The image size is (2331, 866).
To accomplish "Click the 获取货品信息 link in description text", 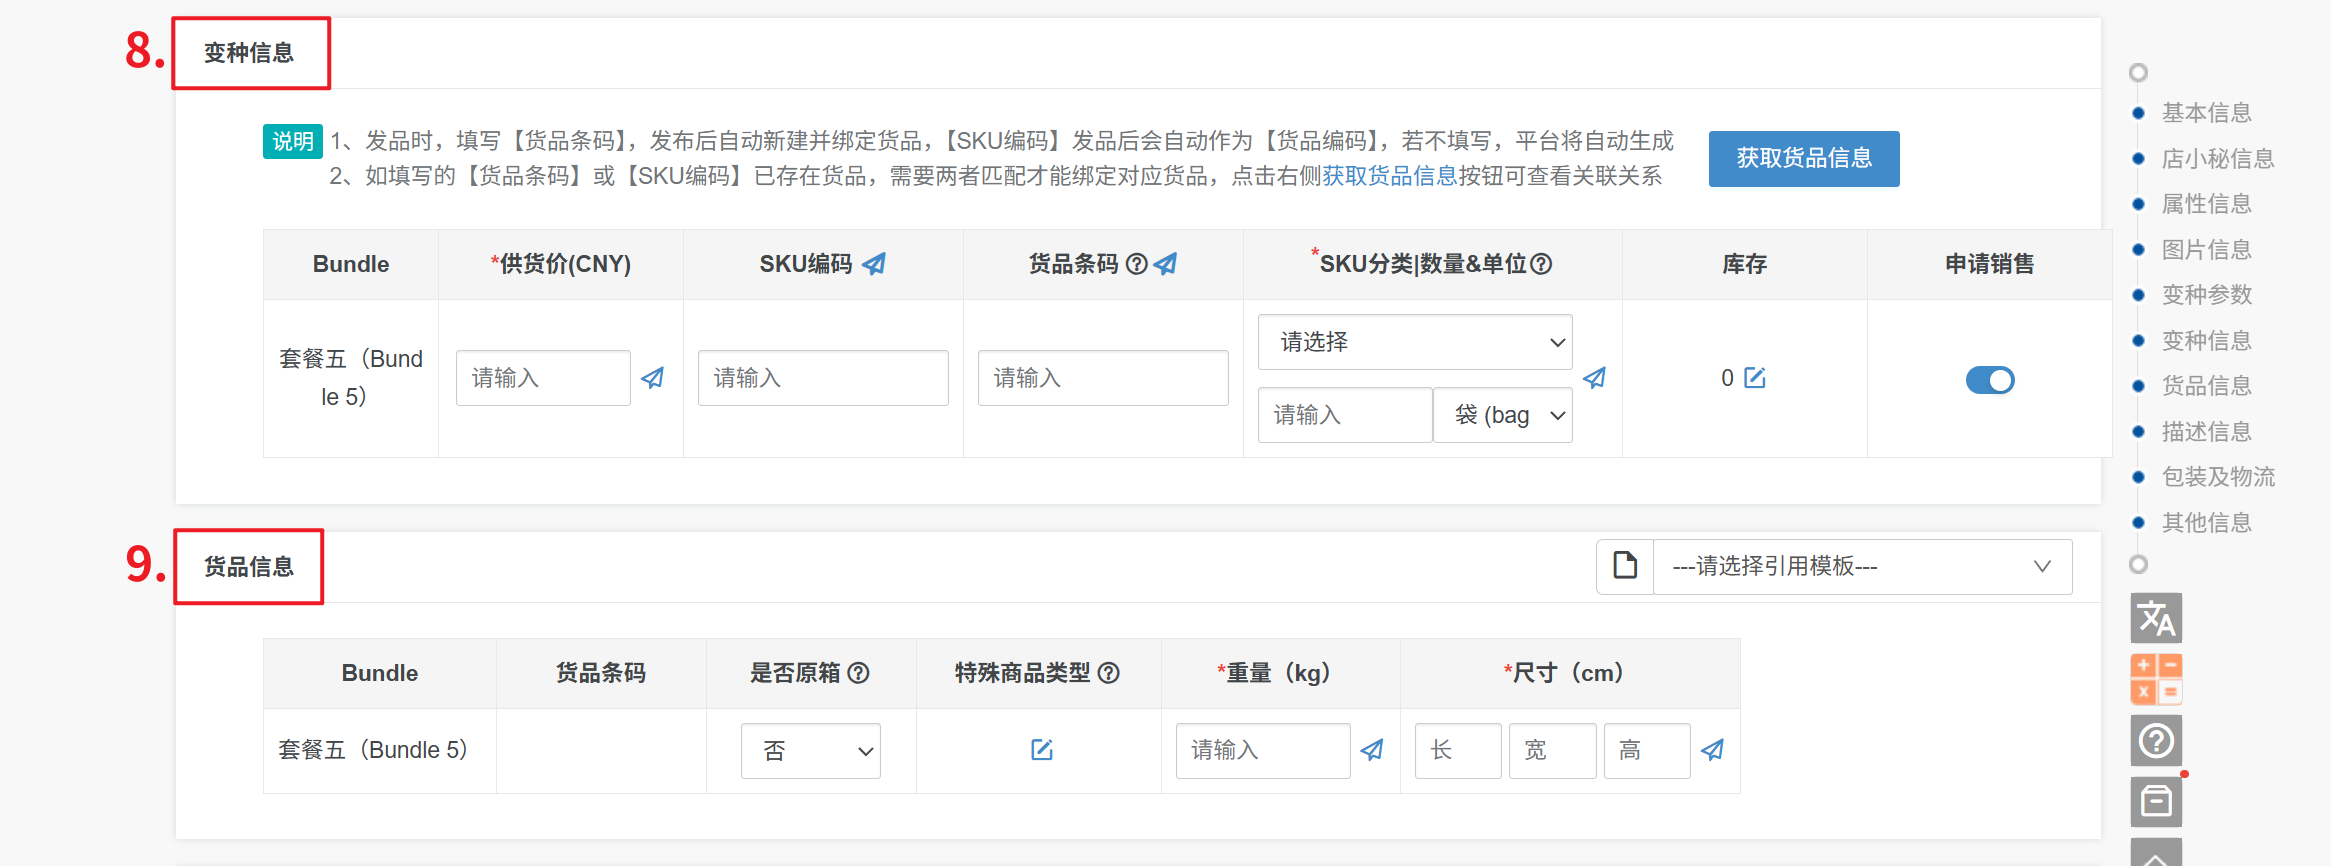I will 1389,177.
